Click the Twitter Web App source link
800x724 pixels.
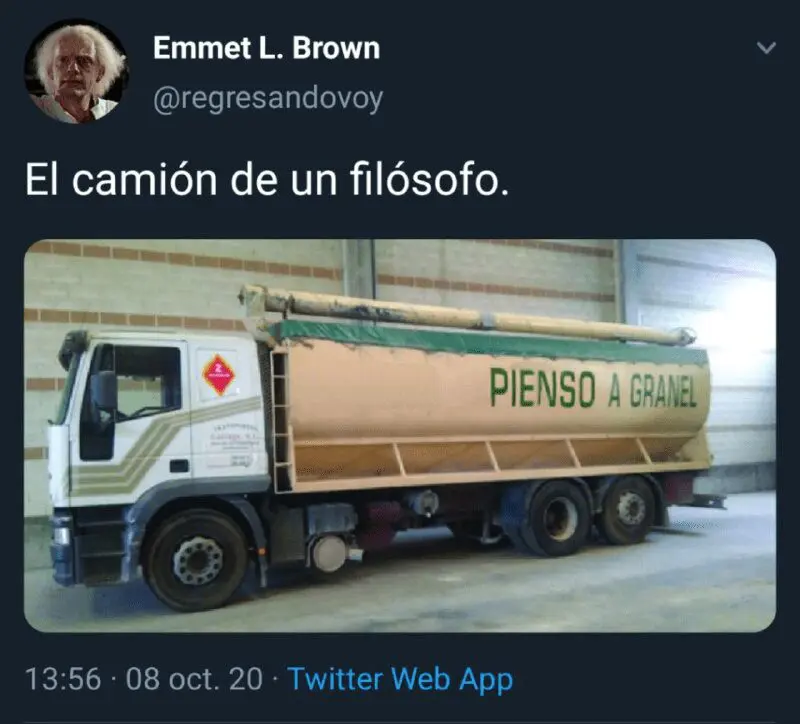(401, 679)
